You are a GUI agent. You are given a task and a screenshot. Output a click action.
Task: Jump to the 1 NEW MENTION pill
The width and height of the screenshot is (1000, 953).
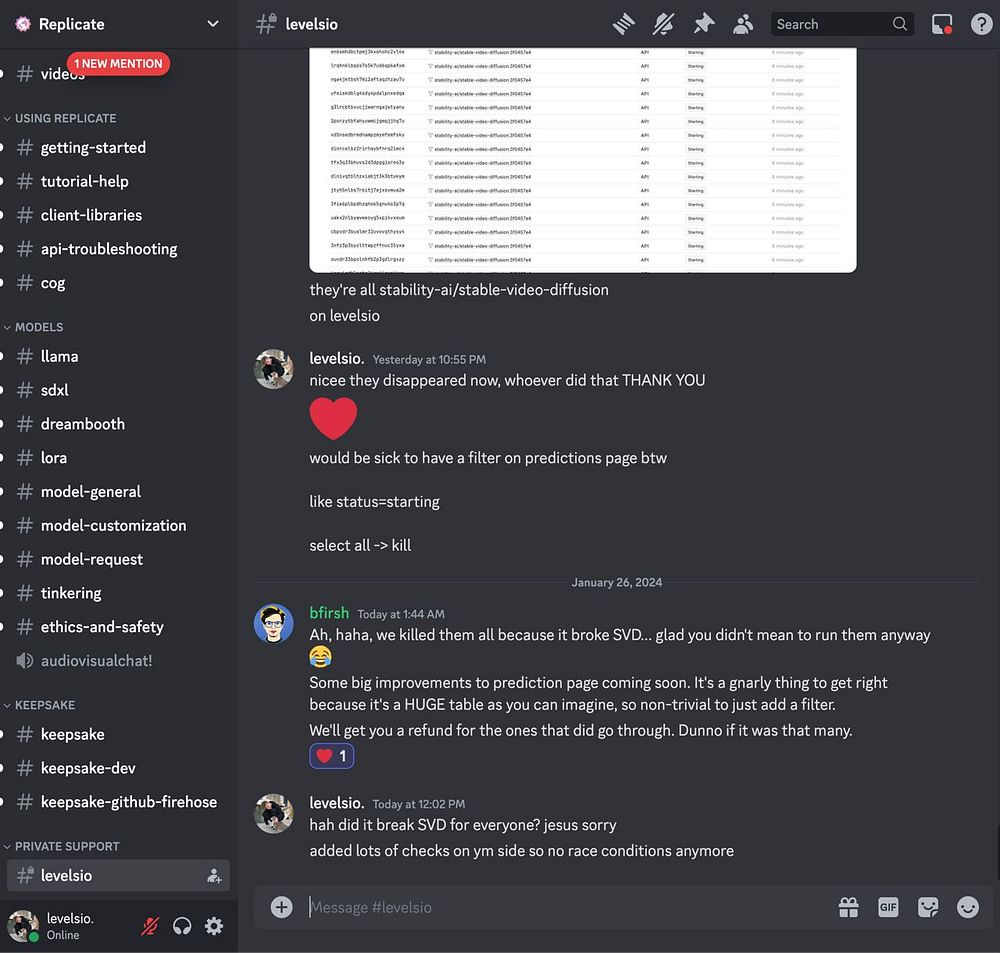click(x=118, y=64)
